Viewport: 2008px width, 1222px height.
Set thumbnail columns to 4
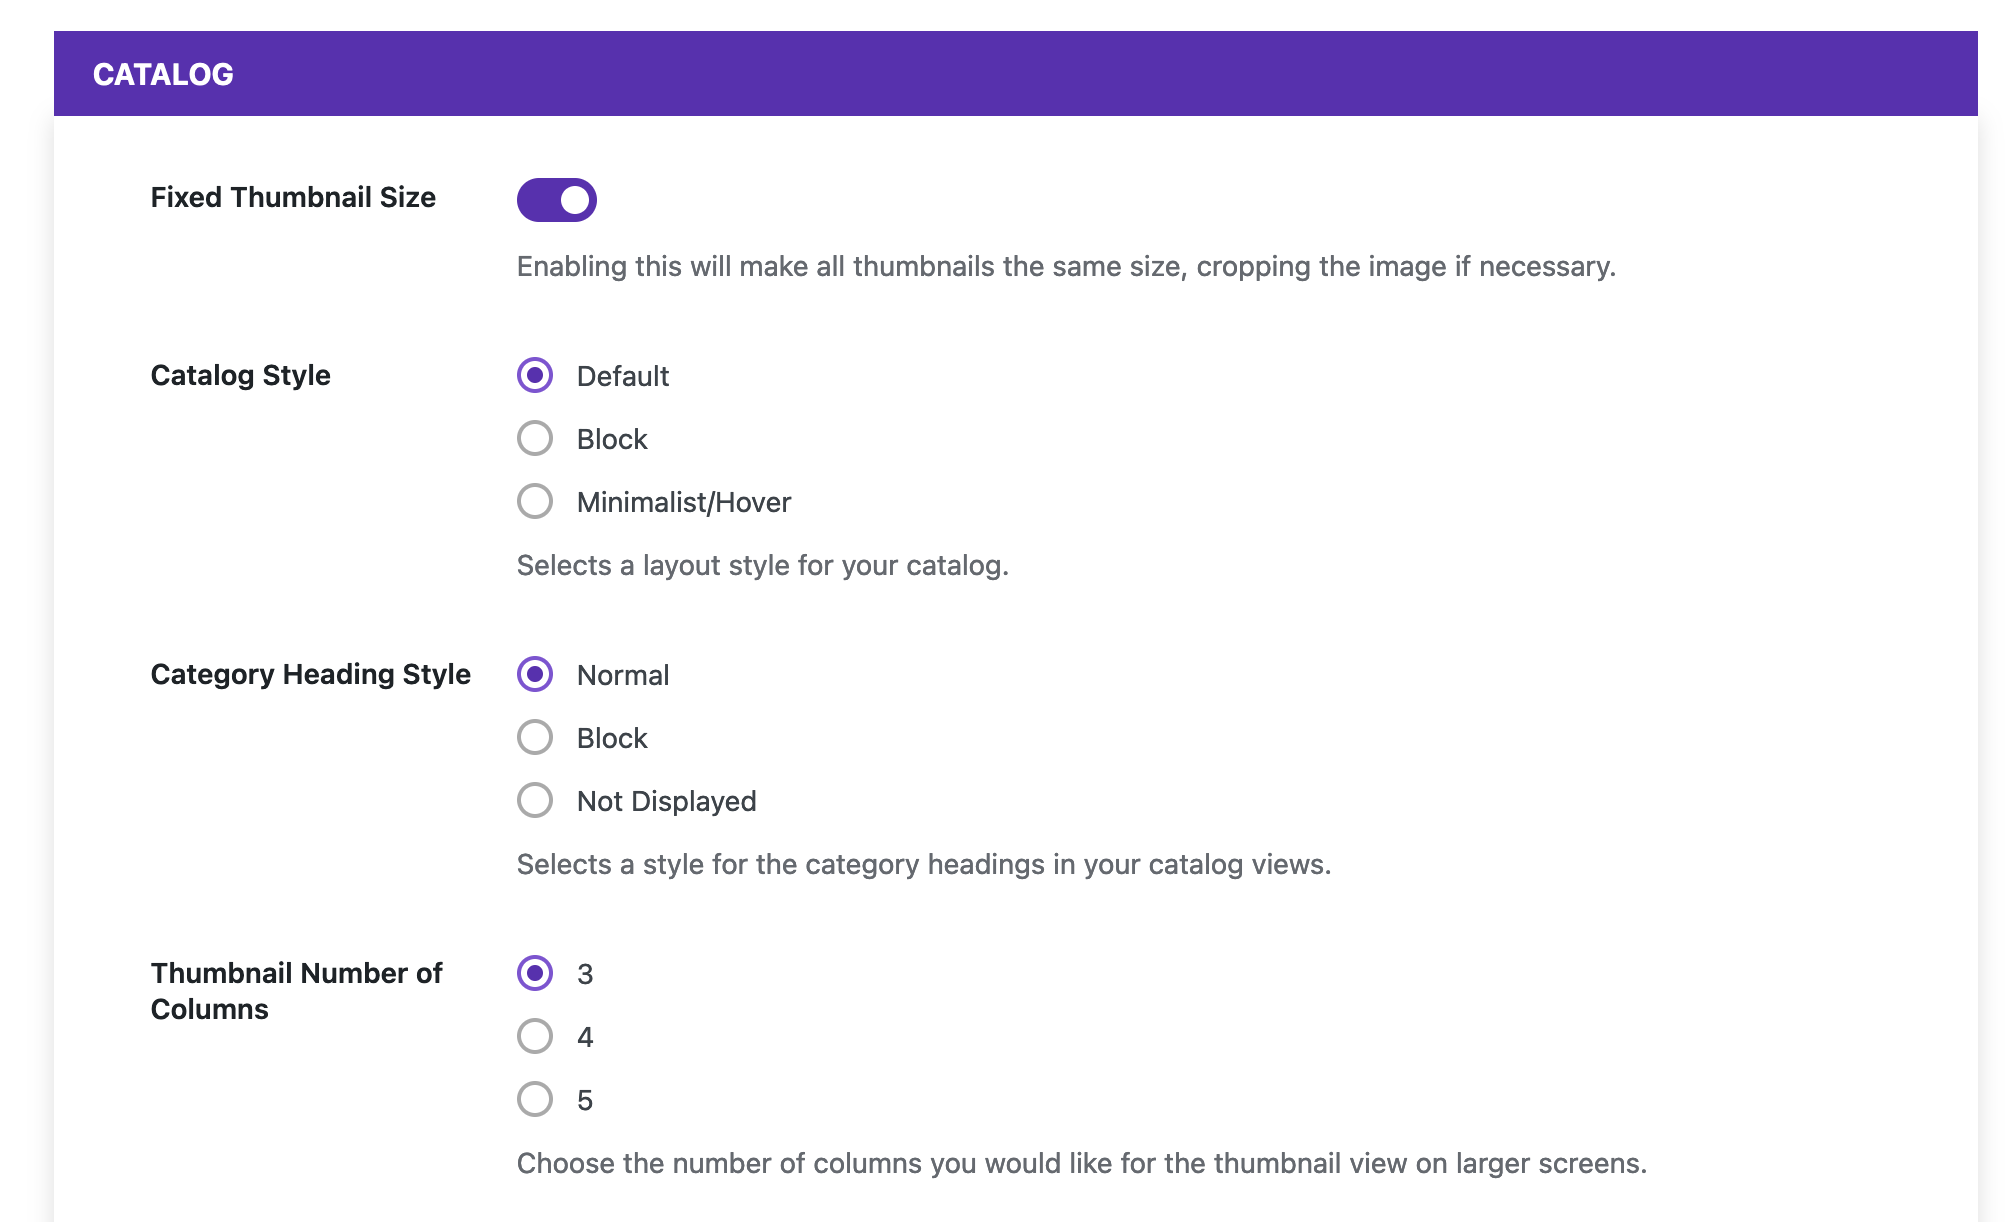(x=535, y=1036)
